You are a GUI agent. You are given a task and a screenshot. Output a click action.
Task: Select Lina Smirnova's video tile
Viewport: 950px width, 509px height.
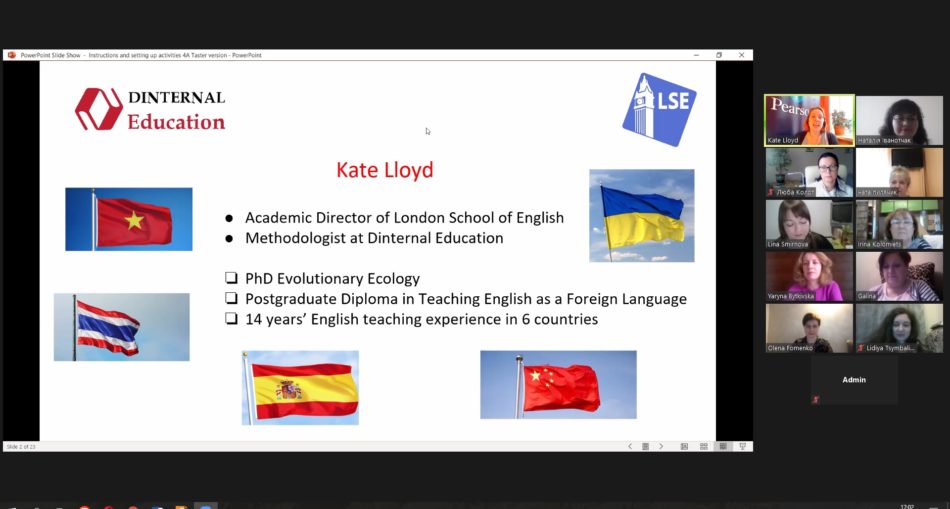point(809,224)
